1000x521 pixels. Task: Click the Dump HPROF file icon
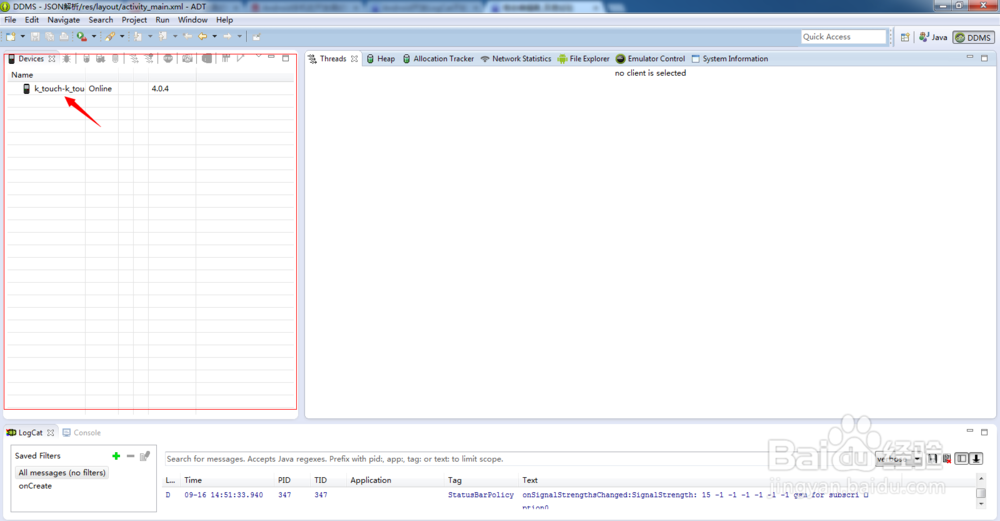click(x=101, y=59)
